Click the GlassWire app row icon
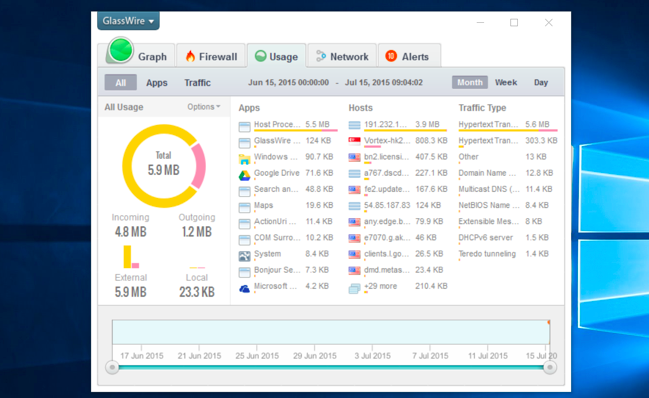This screenshot has width=649, height=398. coord(245,143)
